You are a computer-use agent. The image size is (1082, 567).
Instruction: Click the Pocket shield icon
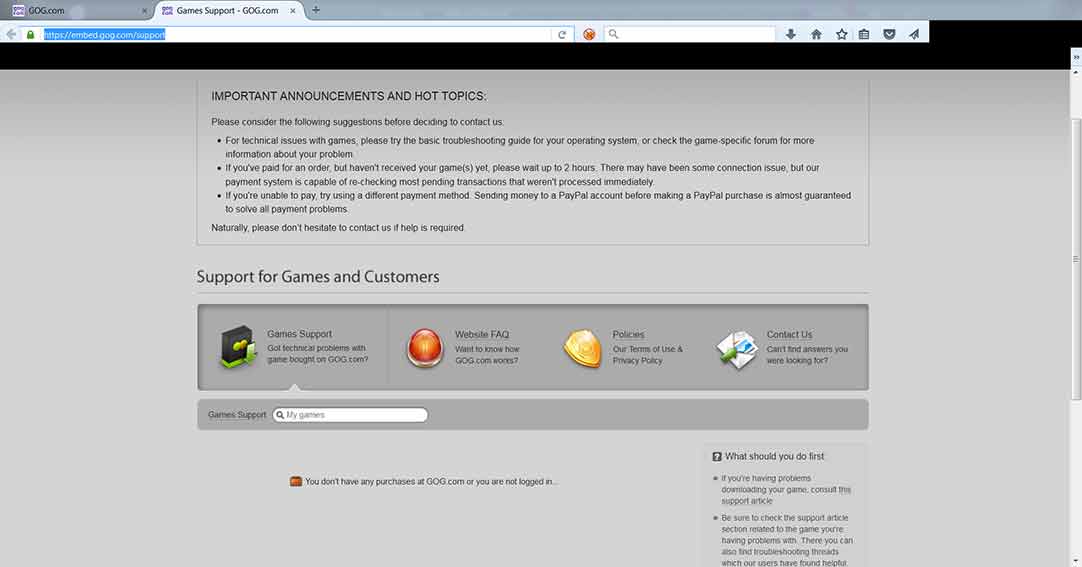tap(889, 34)
